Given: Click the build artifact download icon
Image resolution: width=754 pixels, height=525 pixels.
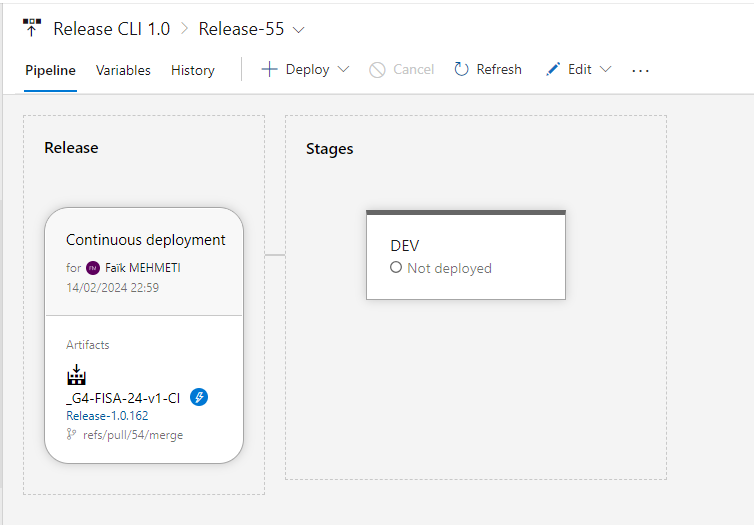Looking at the screenshot, I should pos(76,376).
